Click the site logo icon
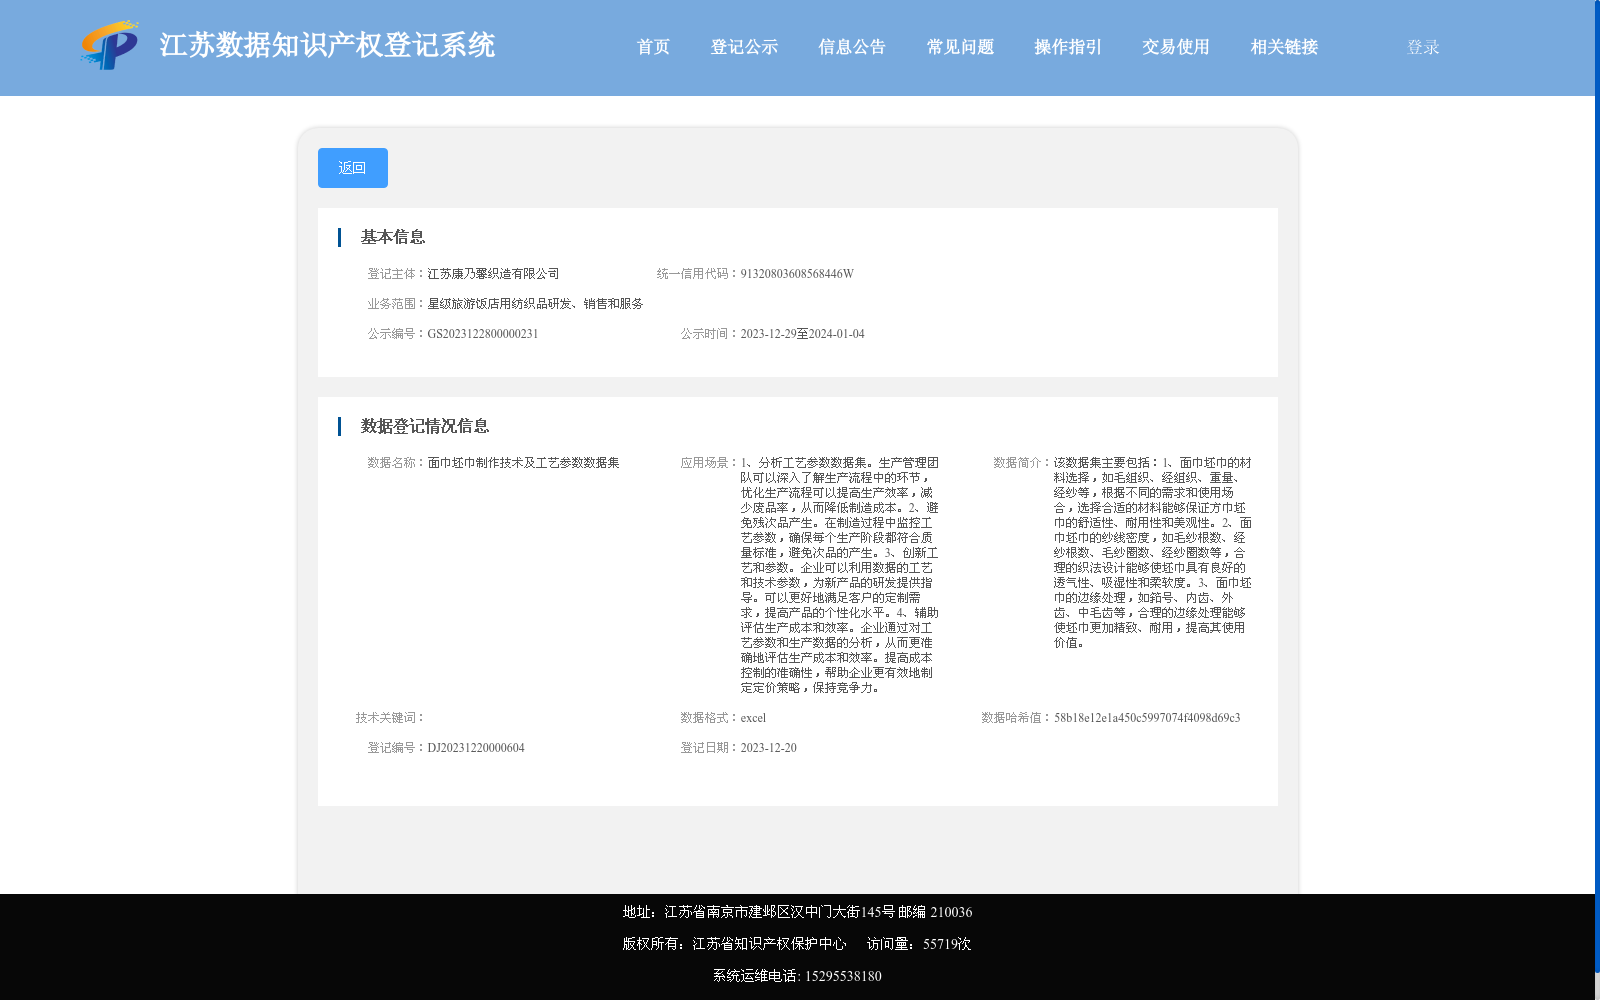This screenshot has height=1000, width=1600. click(110, 45)
